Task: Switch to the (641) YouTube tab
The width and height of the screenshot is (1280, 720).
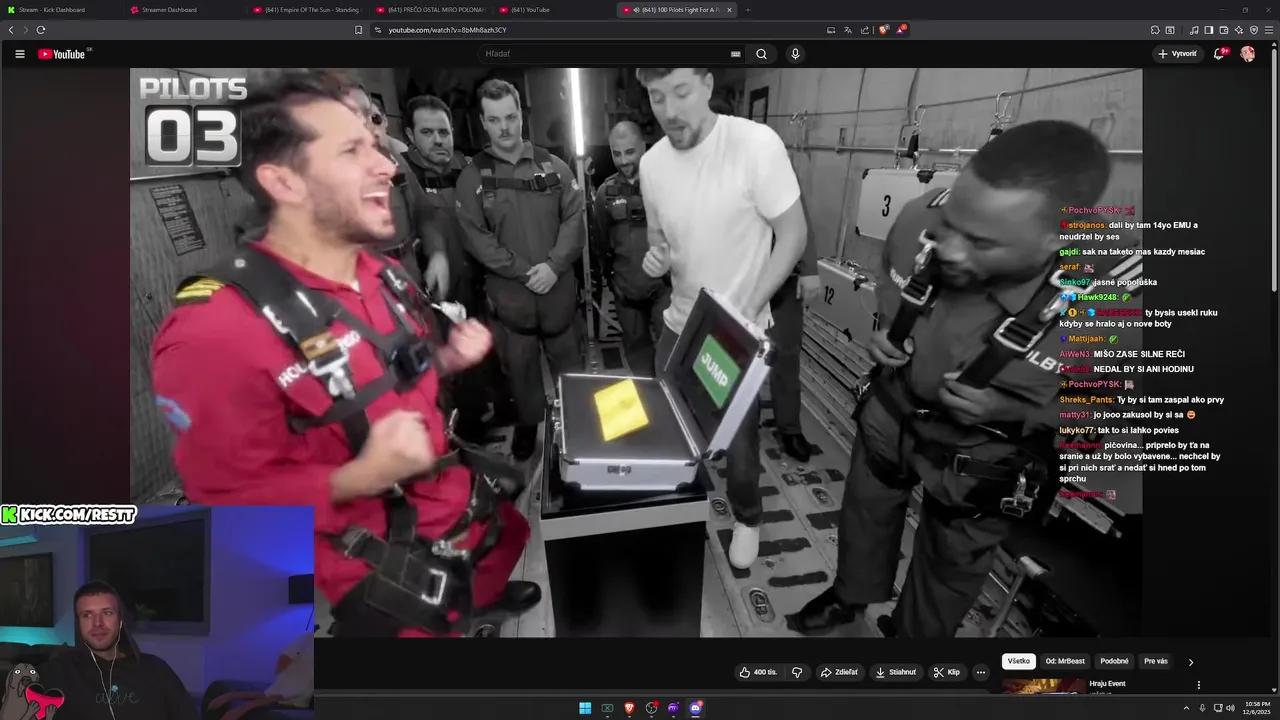Action: tap(553, 10)
